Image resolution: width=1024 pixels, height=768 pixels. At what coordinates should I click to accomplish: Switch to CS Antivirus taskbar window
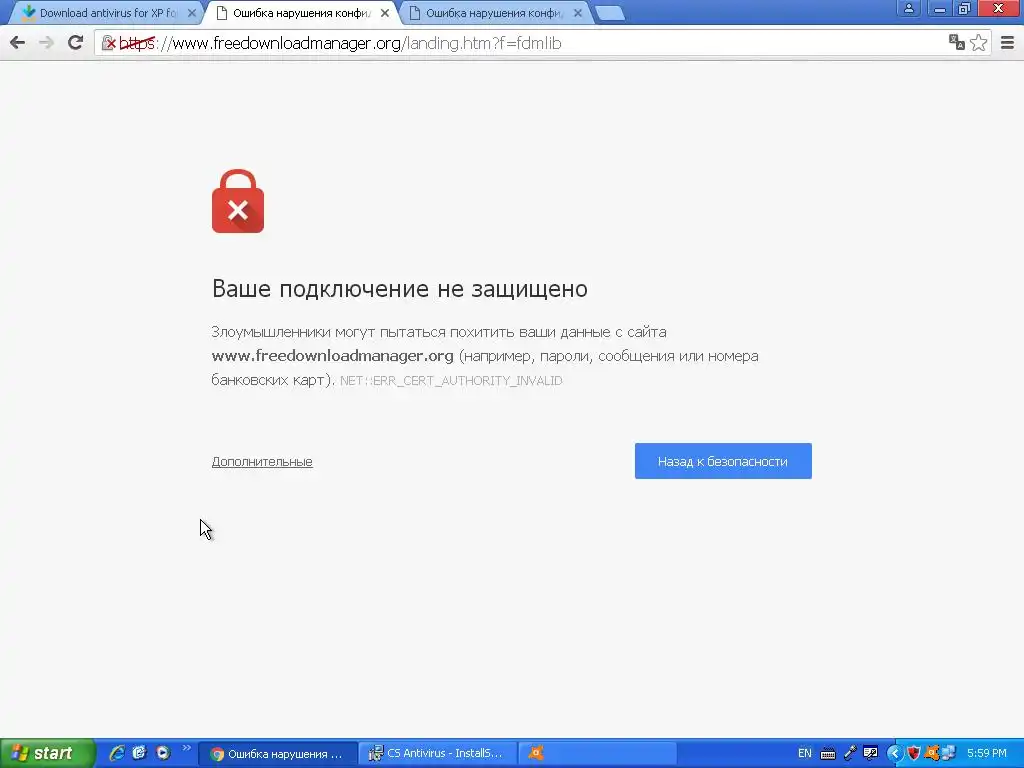(x=438, y=753)
